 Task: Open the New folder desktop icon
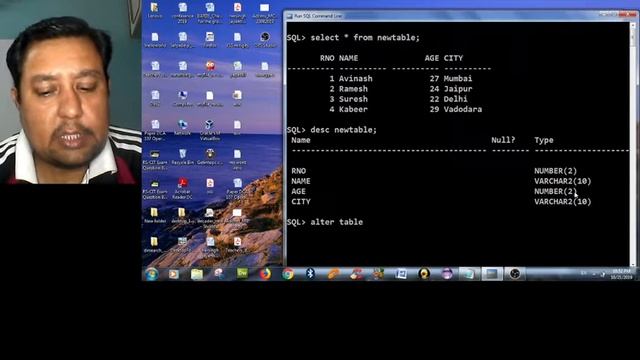(x=155, y=216)
